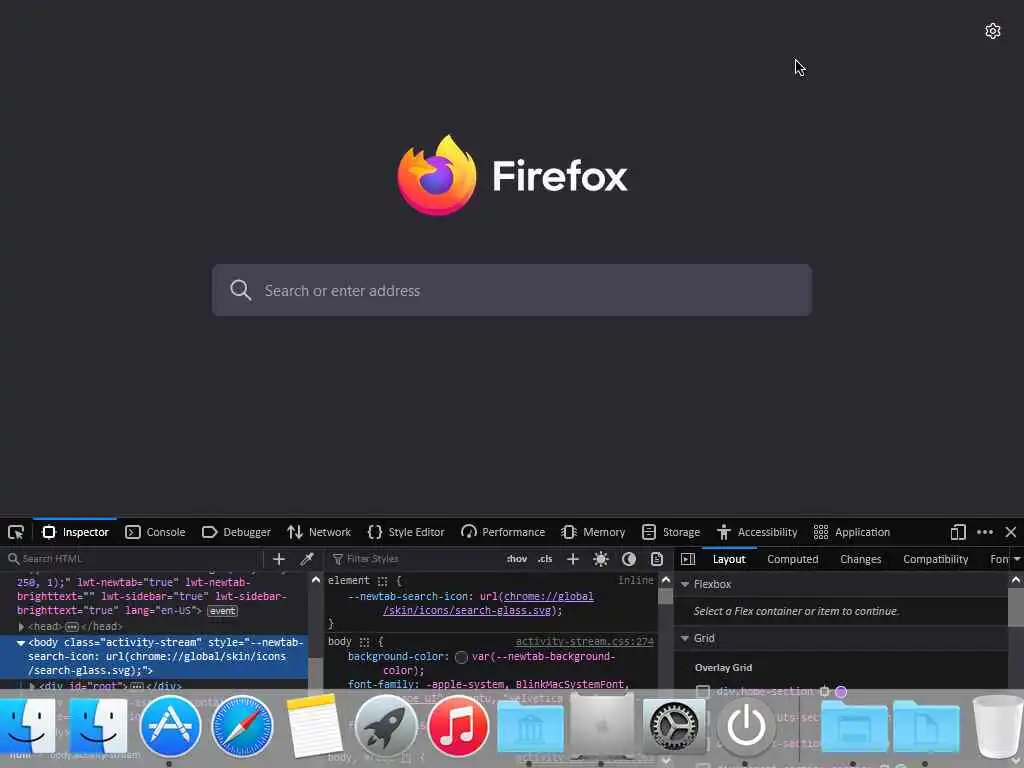Switch to the Console tab
This screenshot has width=1024, height=768.
pos(155,532)
